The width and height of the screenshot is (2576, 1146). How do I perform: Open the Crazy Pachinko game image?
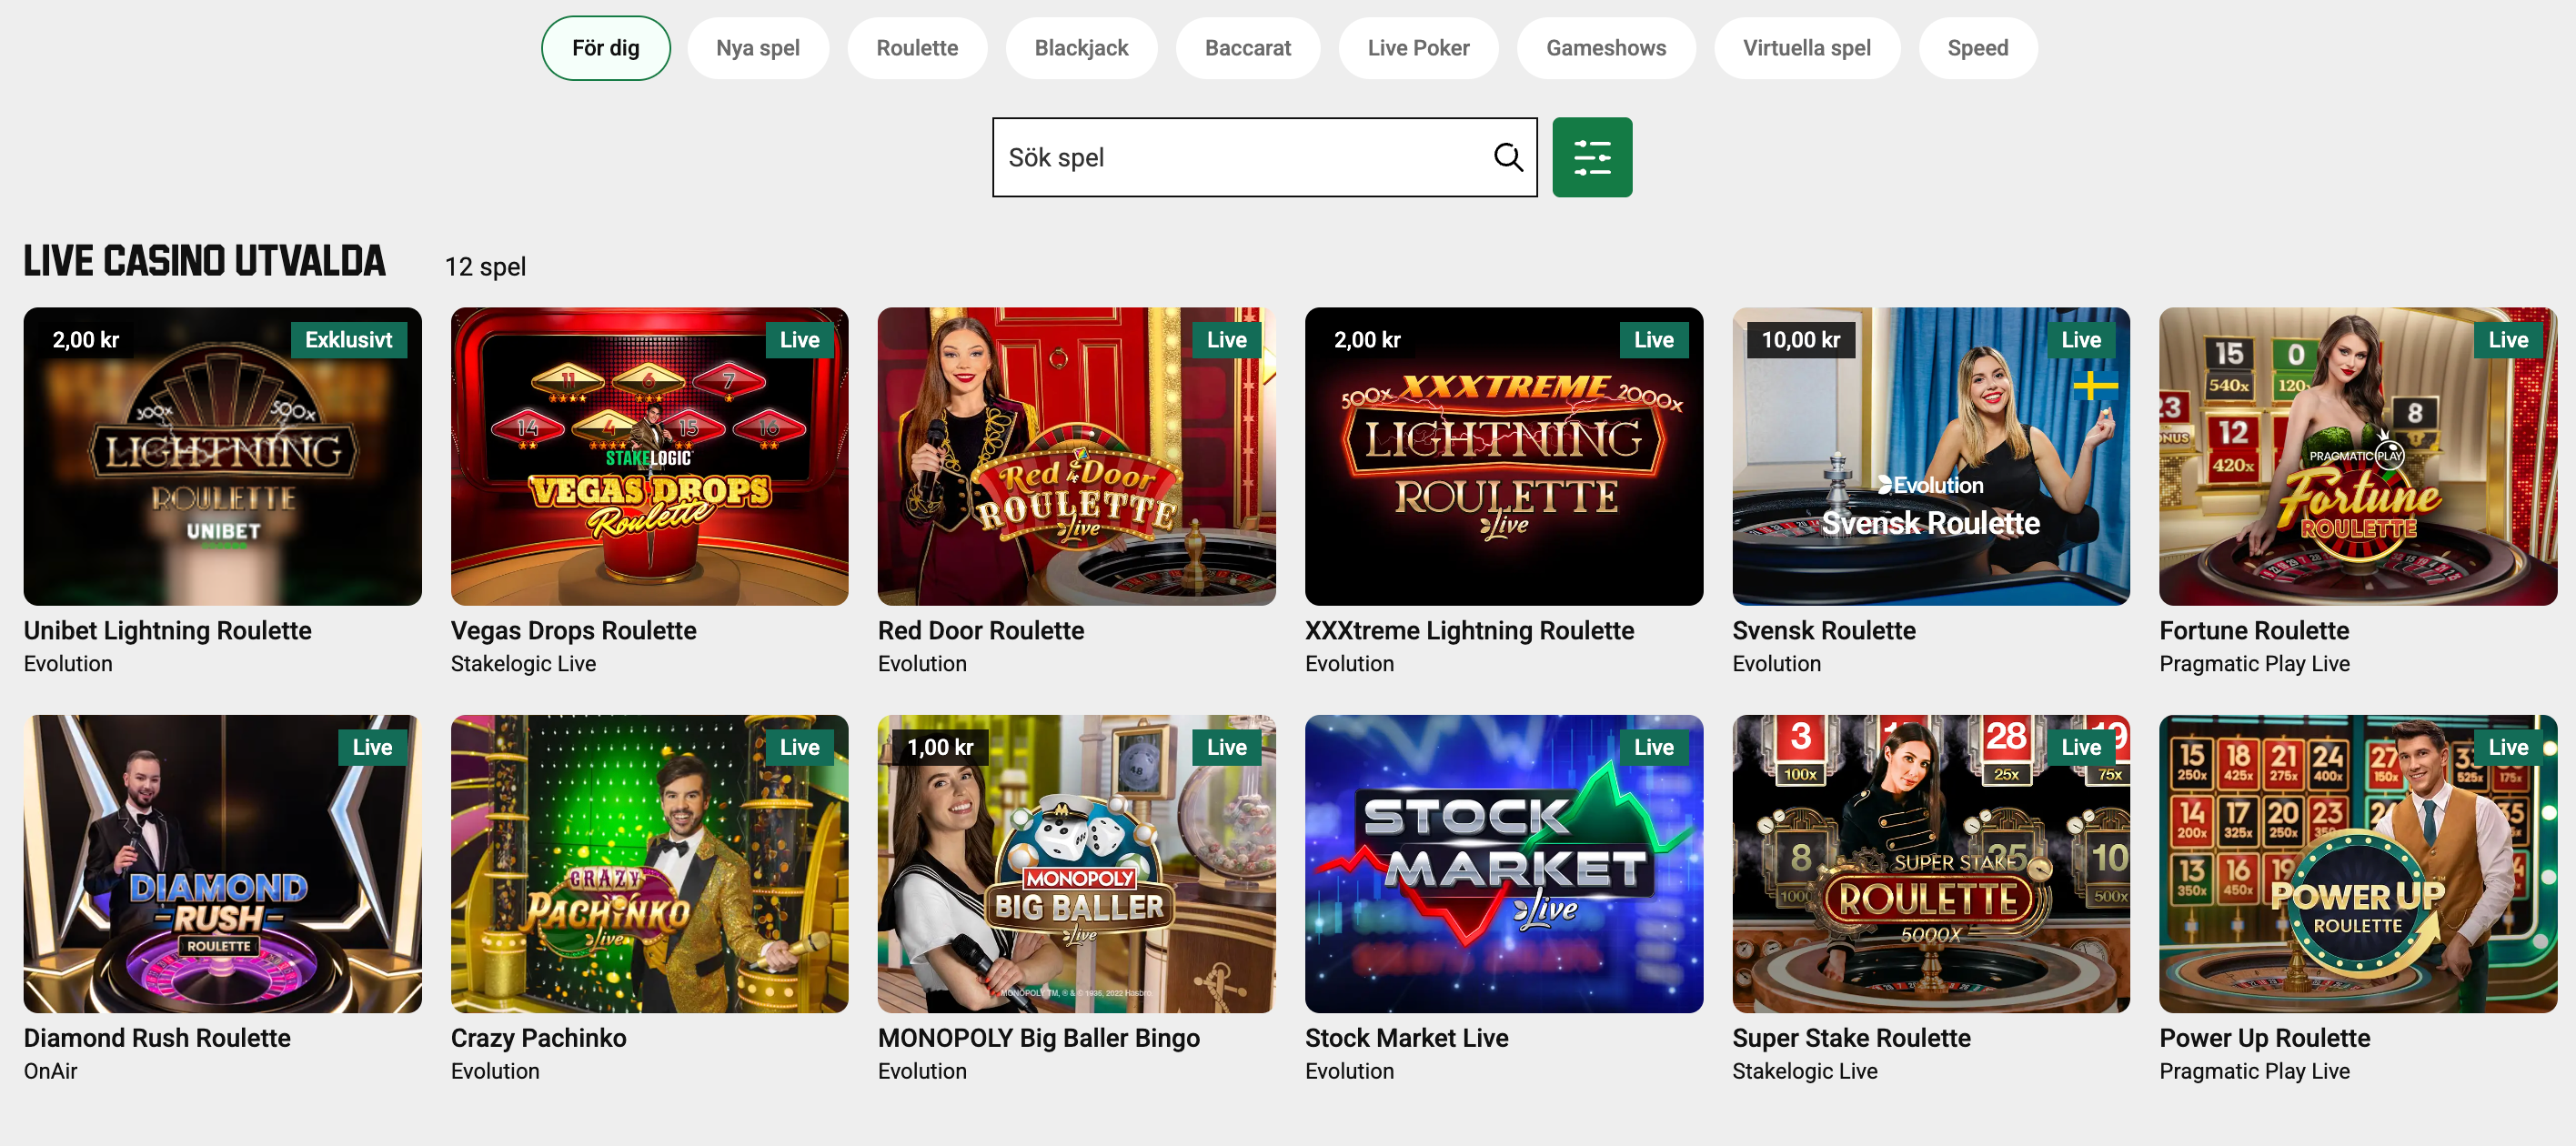click(649, 863)
